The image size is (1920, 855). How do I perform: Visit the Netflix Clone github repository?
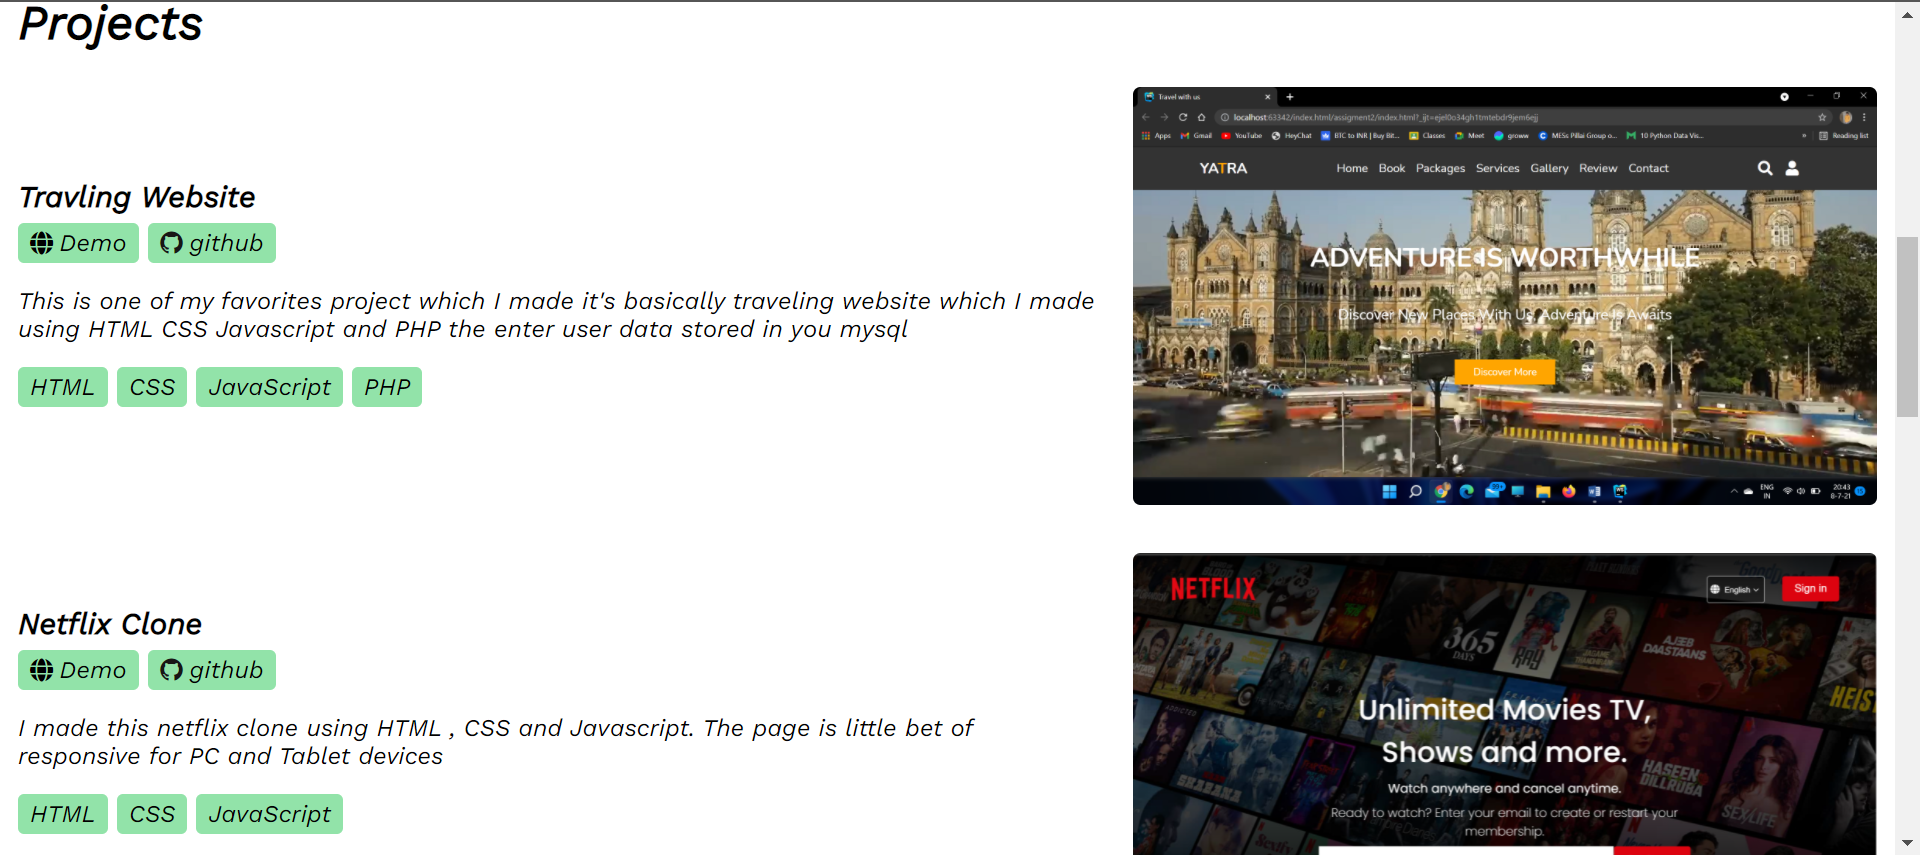coord(212,670)
